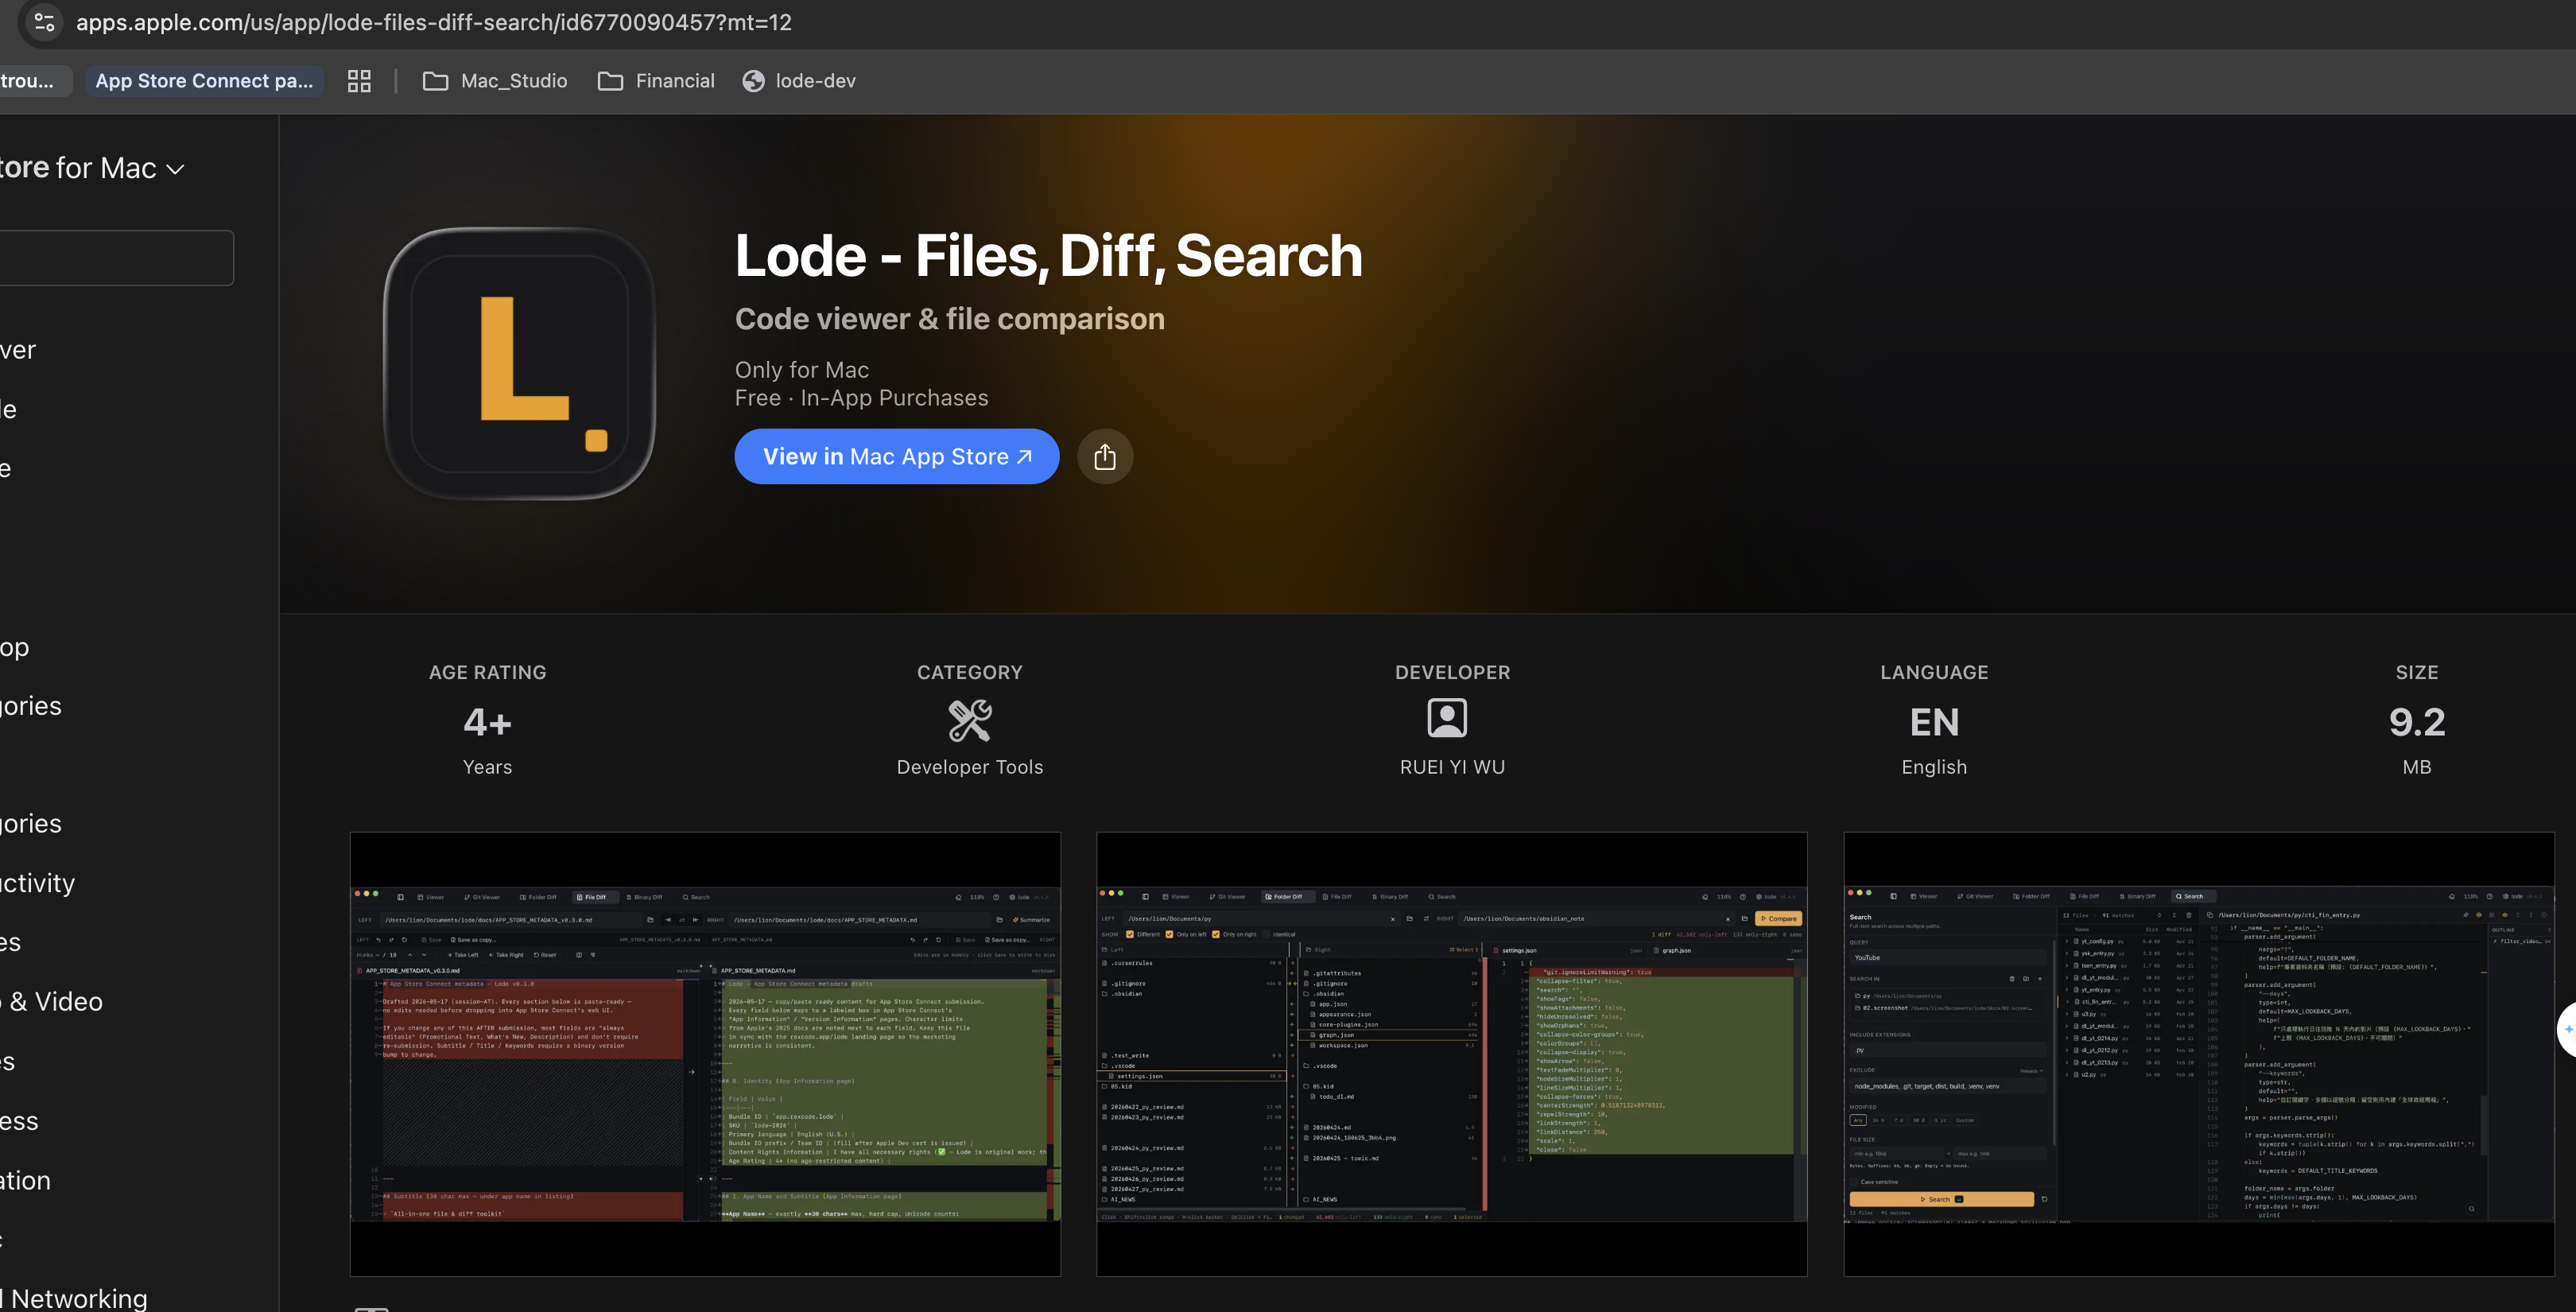2576x1312 pixels.
Task: Open the Mac_Studio bookmarks folder
Action: click(495, 81)
